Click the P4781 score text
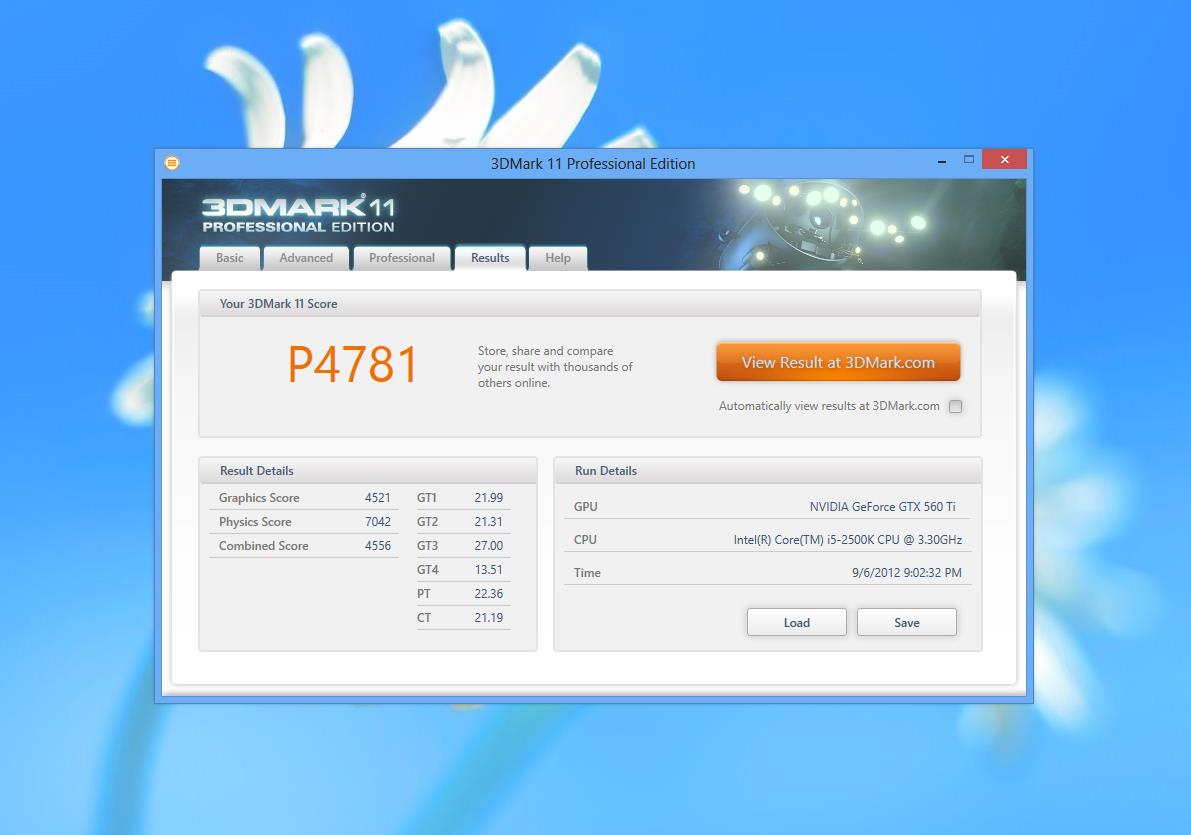 (353, 365)
